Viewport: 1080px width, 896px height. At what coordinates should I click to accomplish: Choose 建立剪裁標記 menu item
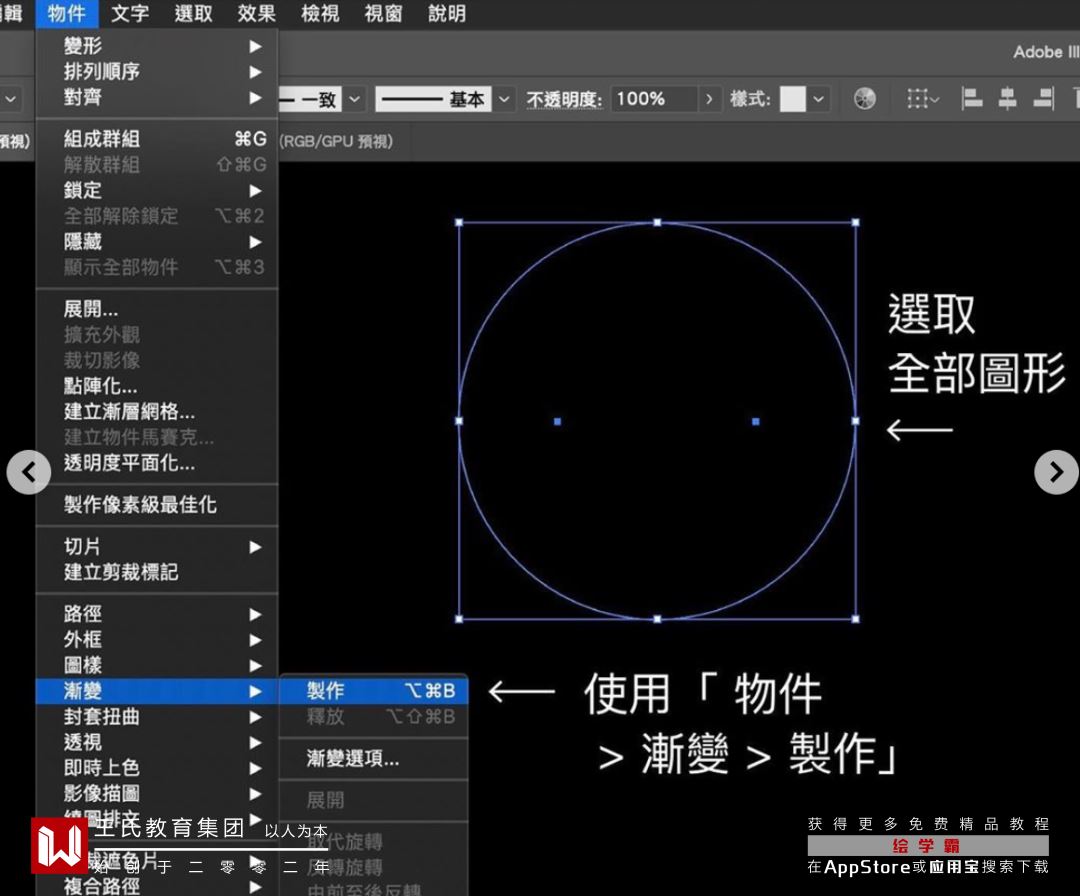pyautogui.click(x=157, y=572)
